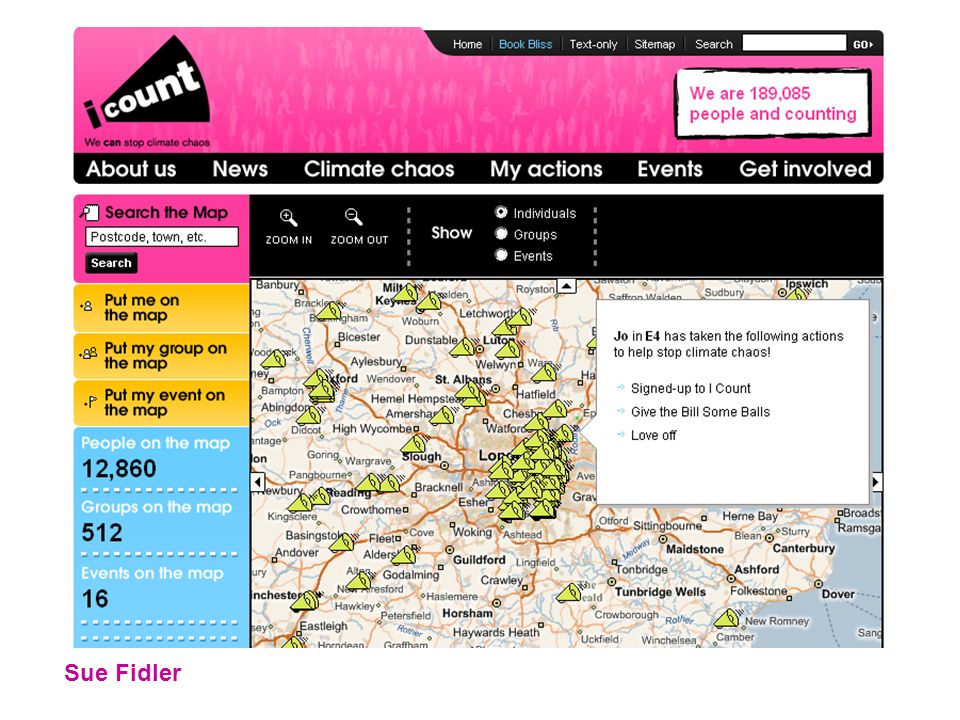This screenshot has height=720, width=960.
Task: Open the Love off action link
Action: tap(653, 435)
